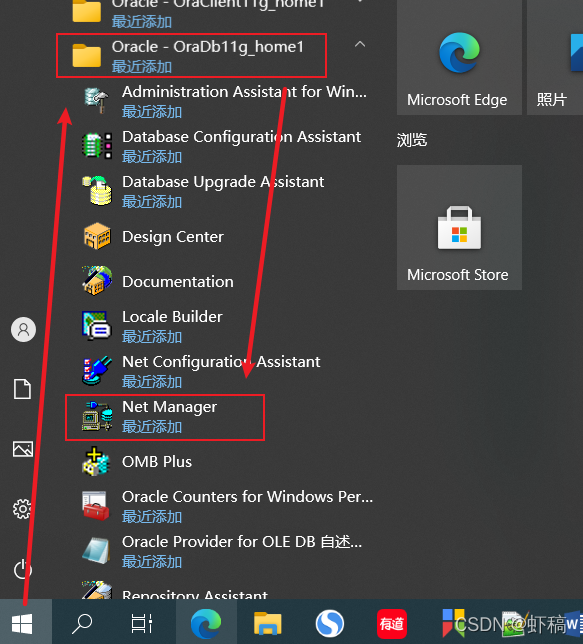The image size is (583, 644).
Task: Click the Oracle - OraDb11g_home1 folder entry
Action: [x=191, y=56]
